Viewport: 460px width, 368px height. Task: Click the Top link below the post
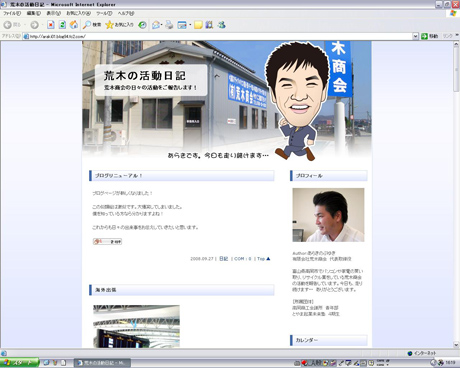click(x=264, y=259)
